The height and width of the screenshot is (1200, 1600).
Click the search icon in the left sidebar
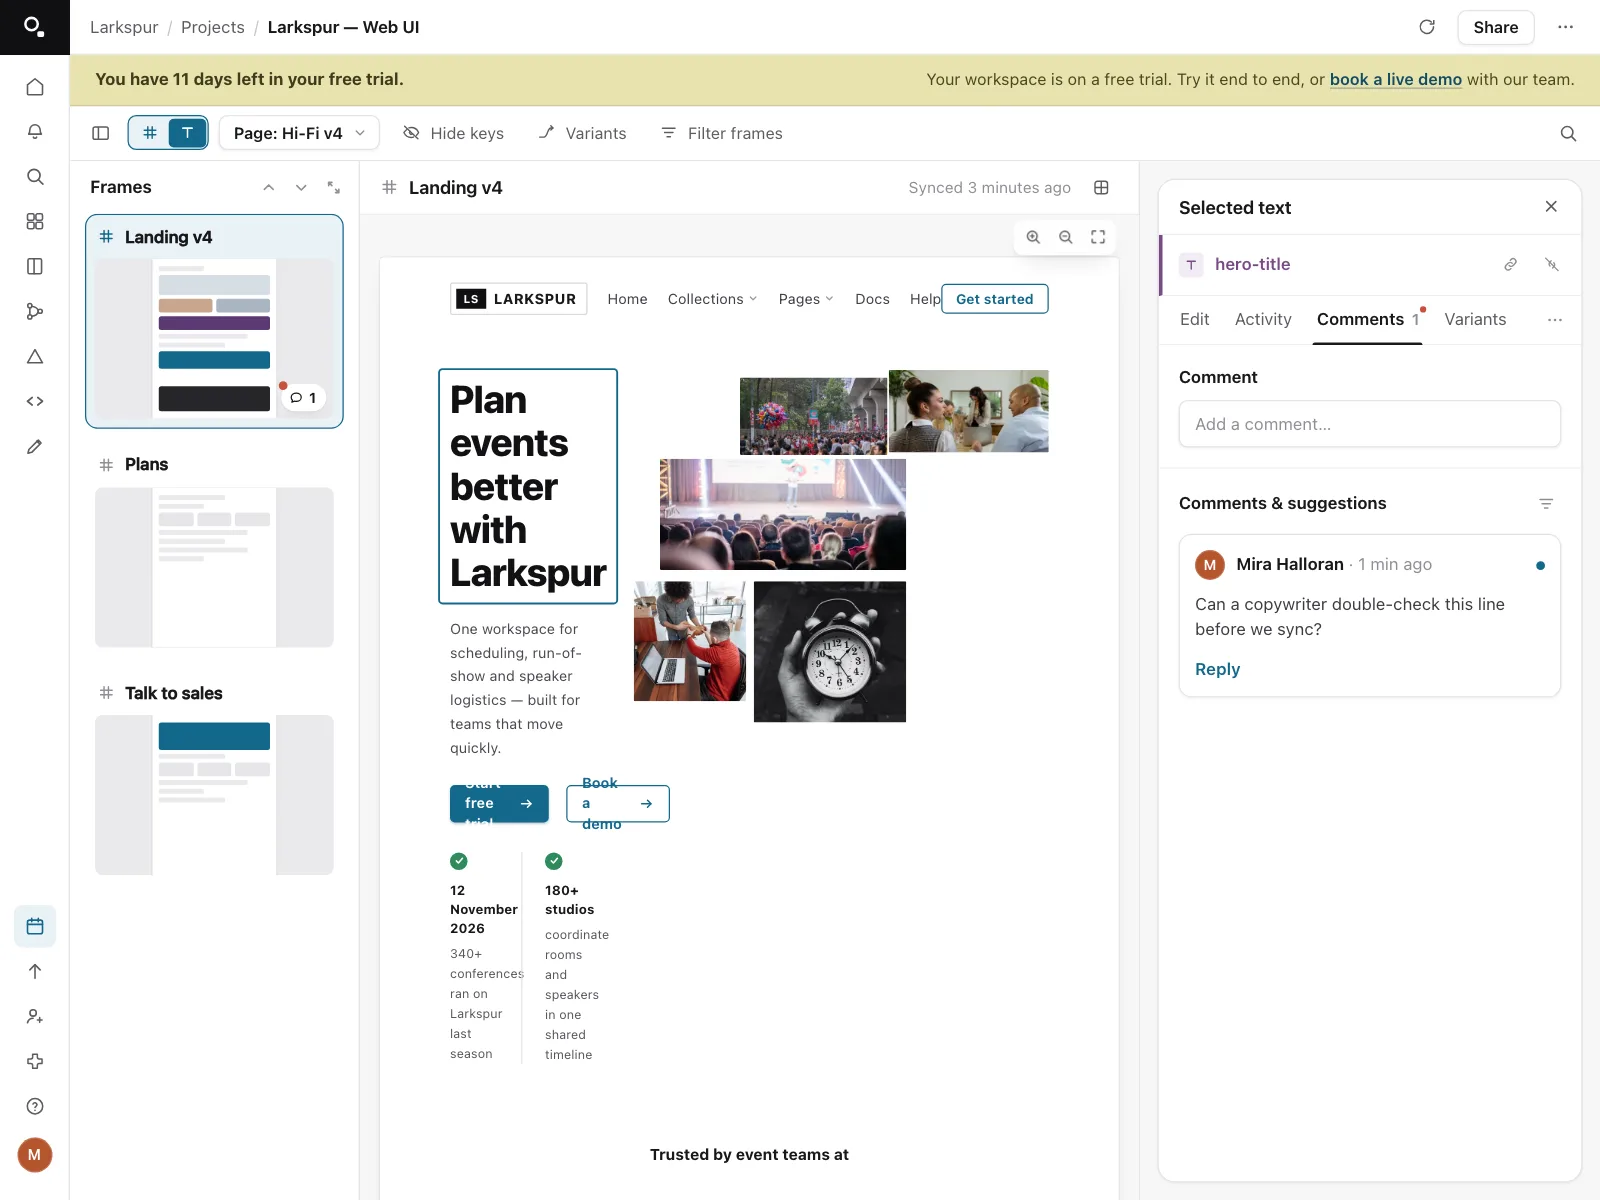35,177
